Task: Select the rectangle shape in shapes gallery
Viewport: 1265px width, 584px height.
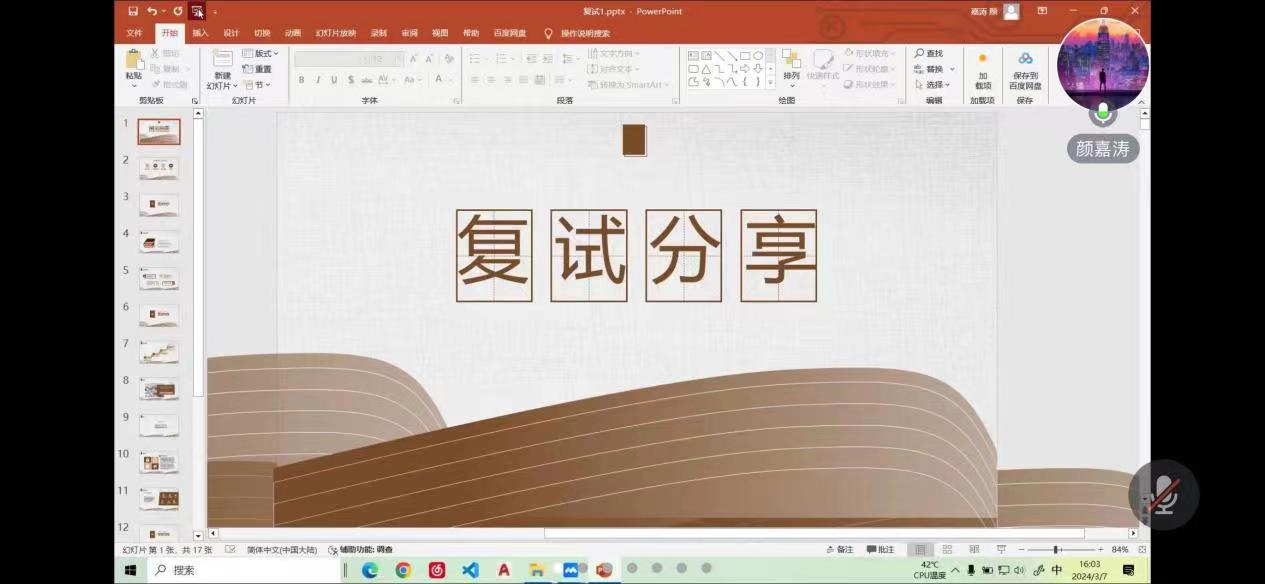Action: click(x=745, y=56)
